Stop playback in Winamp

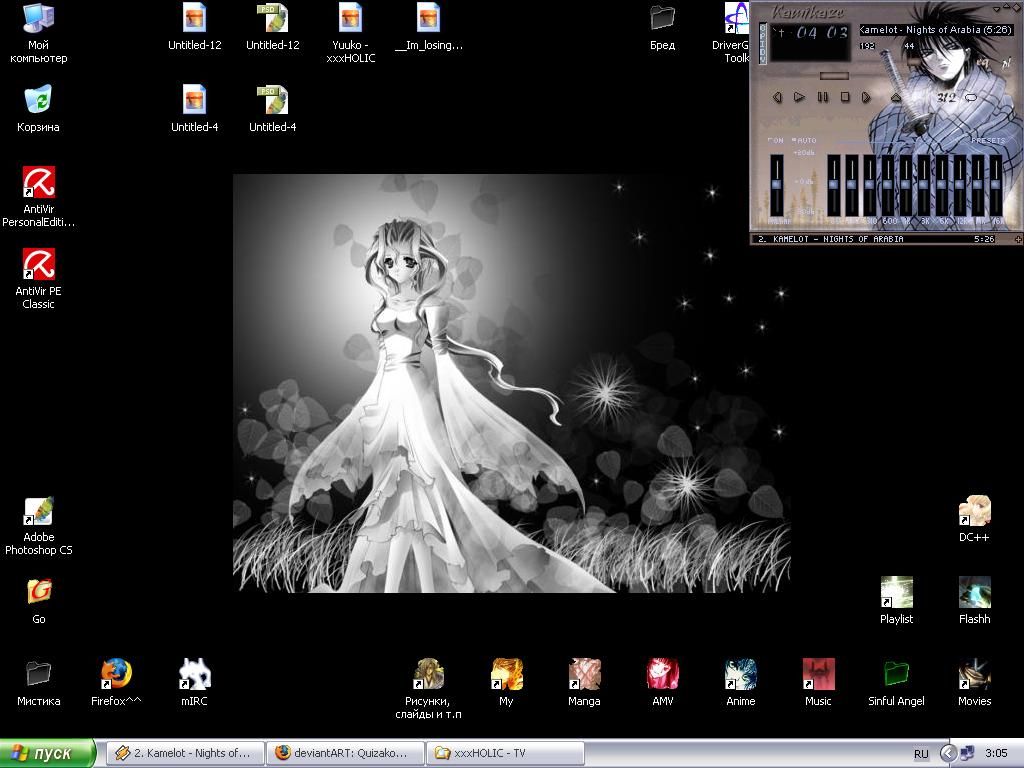844,97
